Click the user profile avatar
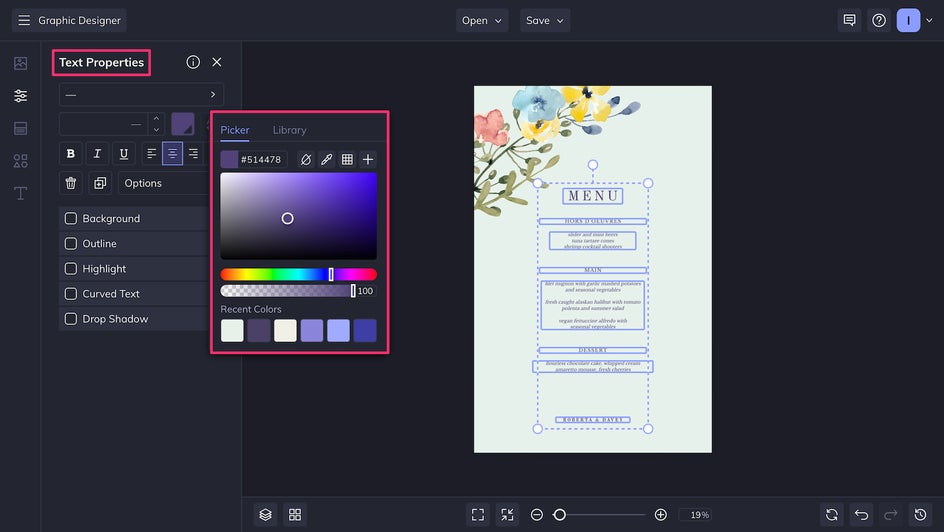944x532 pixels. 908,20
